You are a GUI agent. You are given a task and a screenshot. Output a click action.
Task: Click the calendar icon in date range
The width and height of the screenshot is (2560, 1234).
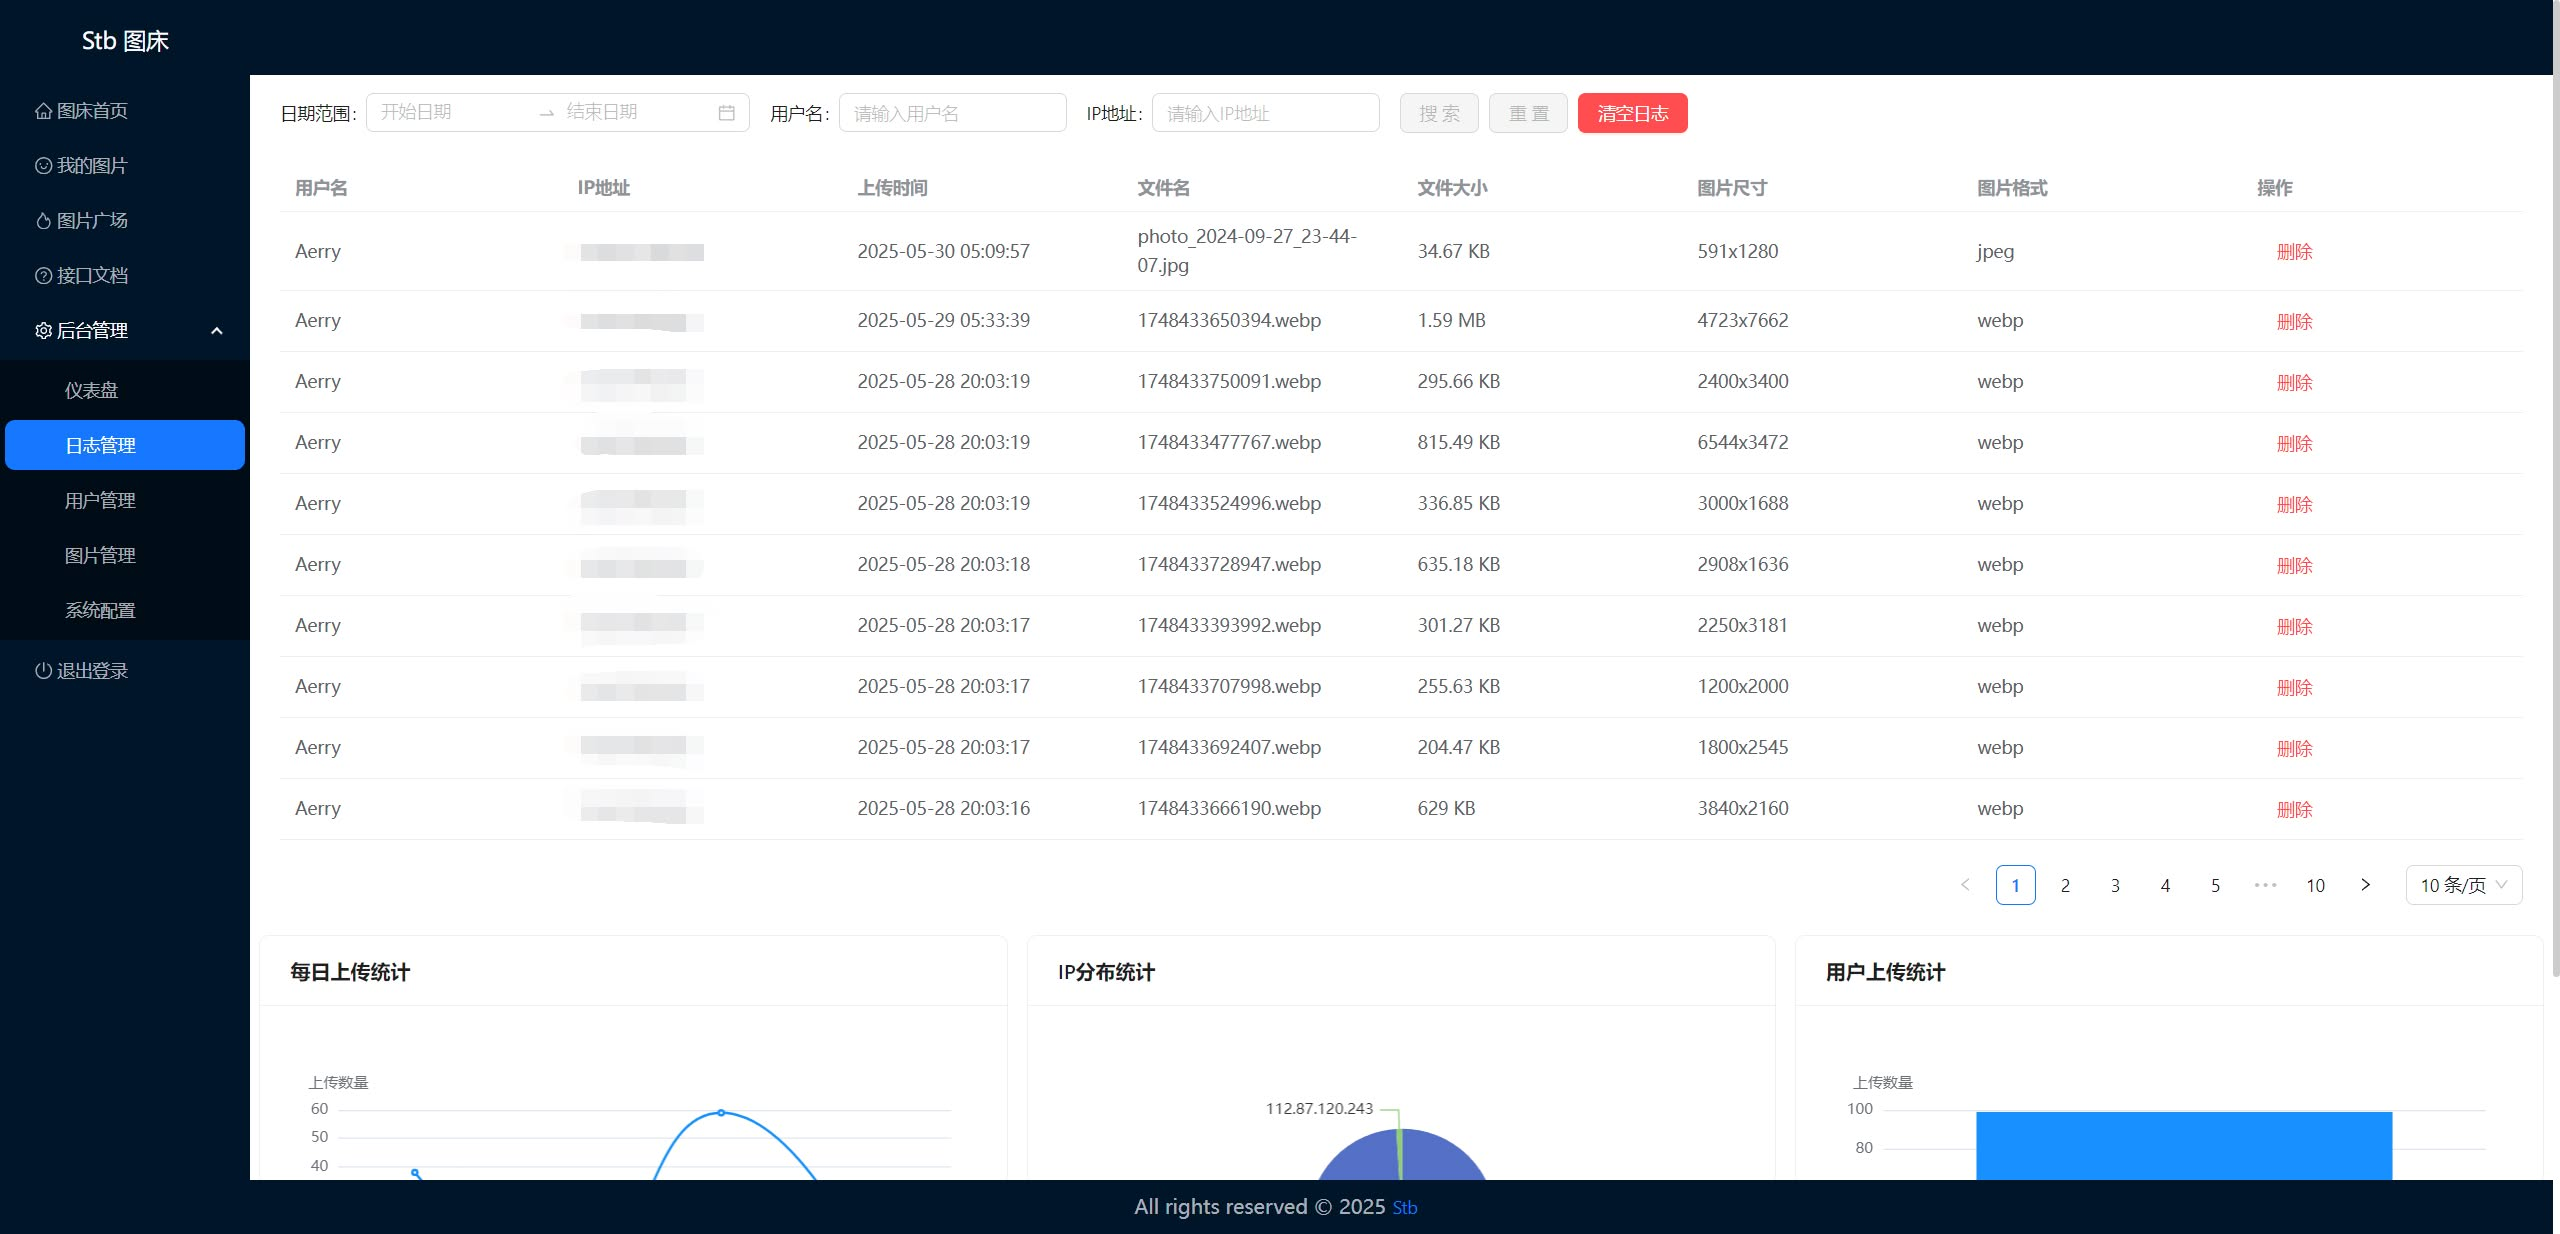tap(726, 113)
